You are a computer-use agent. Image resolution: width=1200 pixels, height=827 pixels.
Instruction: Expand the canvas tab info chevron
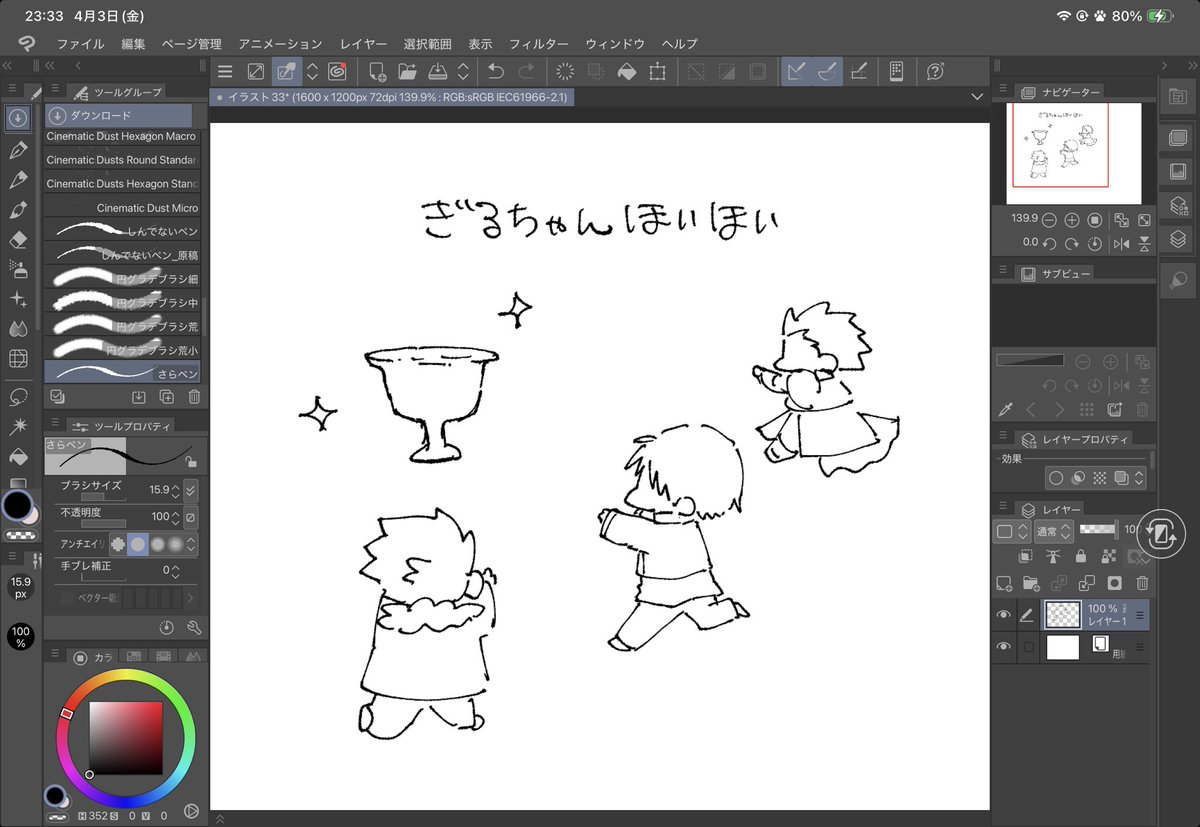coord(977,97)
